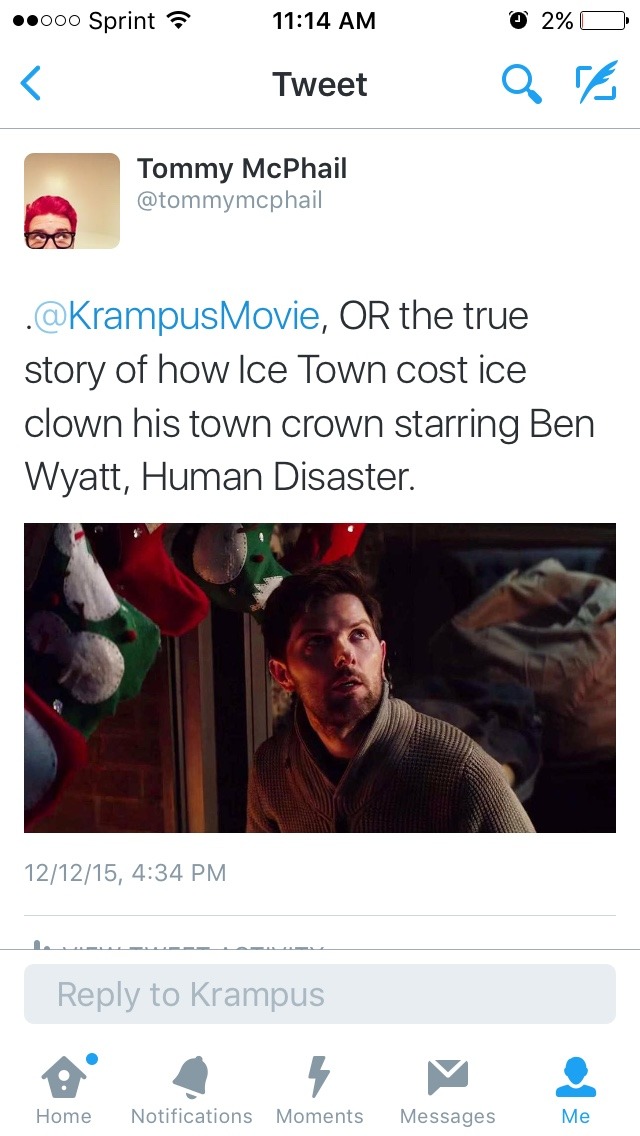Compose a new tweet with the quill icon
Screen dimensions: 640x1136
click(x=596, y=82)
